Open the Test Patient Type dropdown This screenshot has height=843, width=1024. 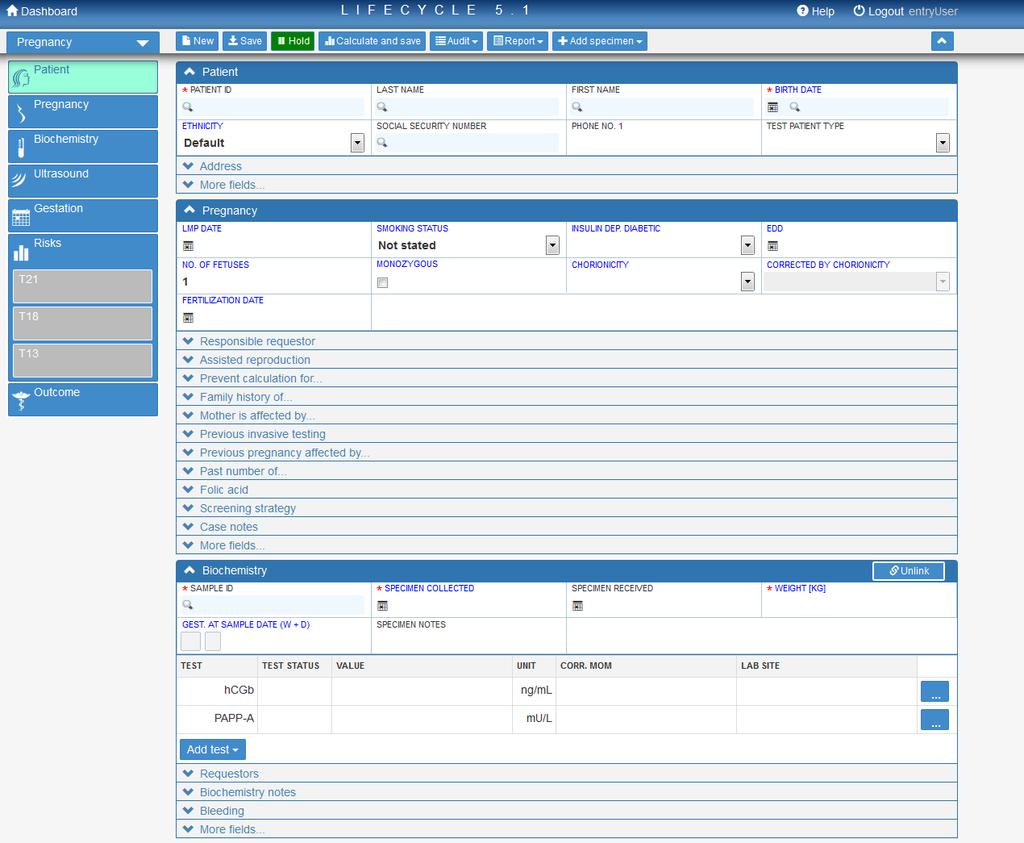click(942, 142)
